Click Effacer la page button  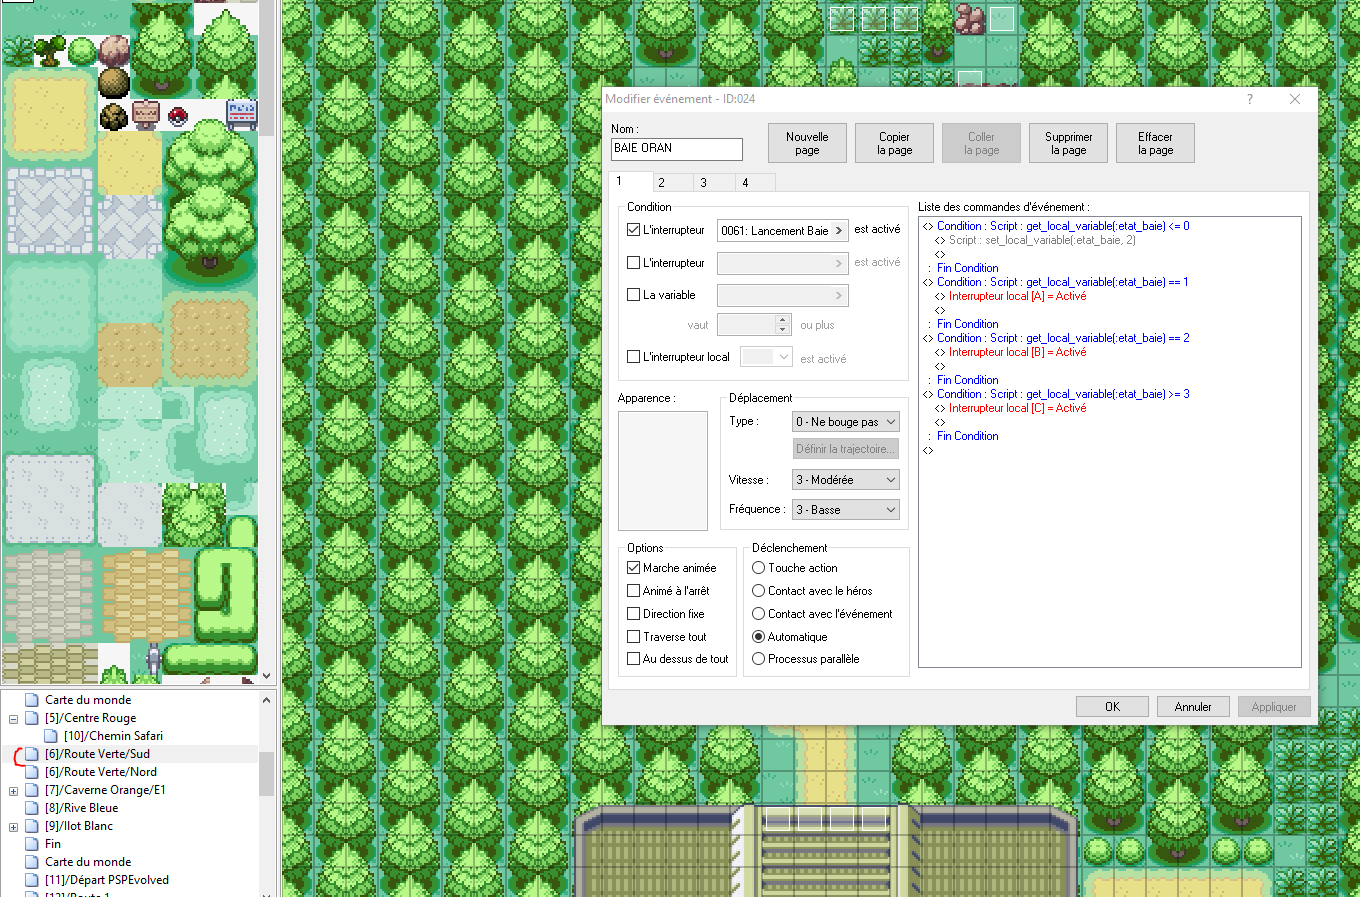coord(1155,143)
